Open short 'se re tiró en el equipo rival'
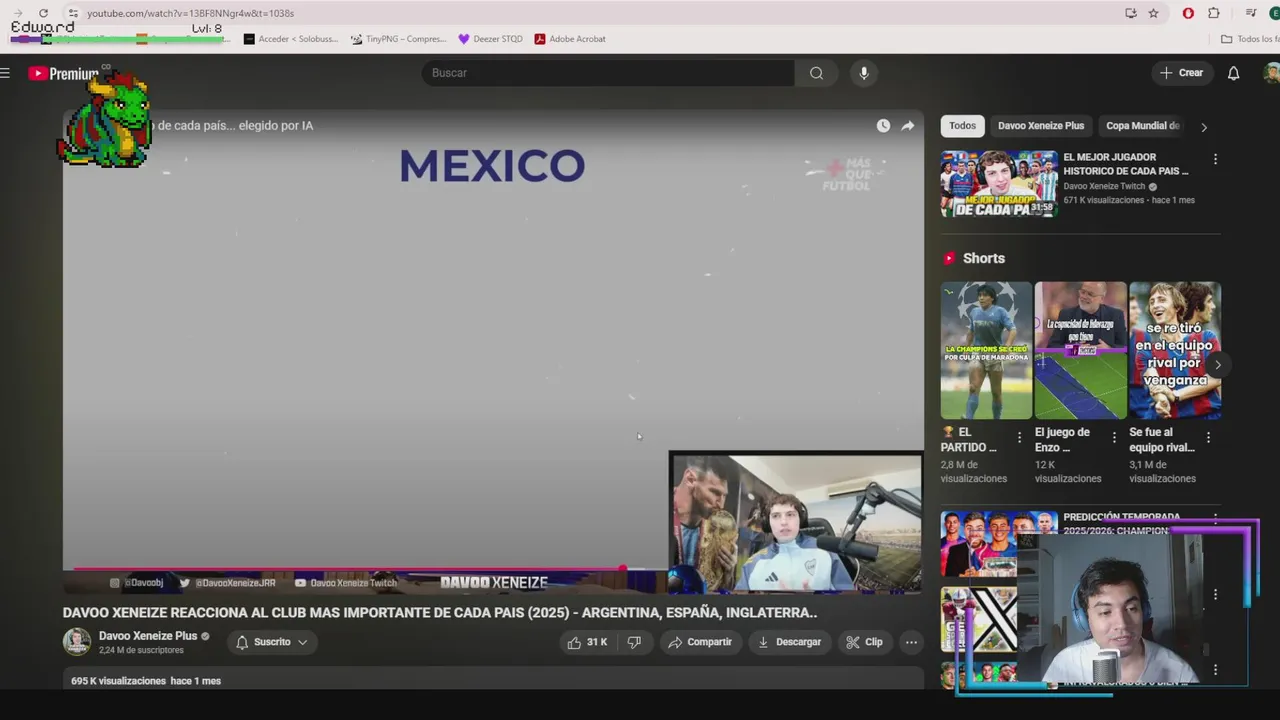The height and width of the screenshot is (720, 1280). point(1174,350)
